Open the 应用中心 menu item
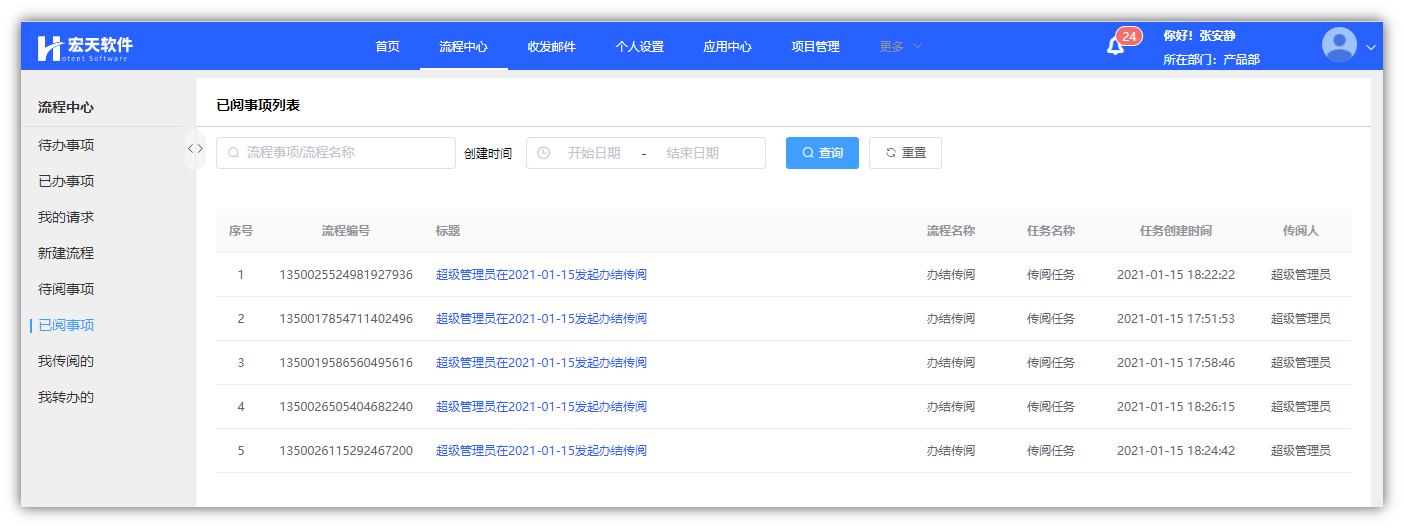Image resolution: width=1404 pixels, height=528 pixels. (727, 46)
